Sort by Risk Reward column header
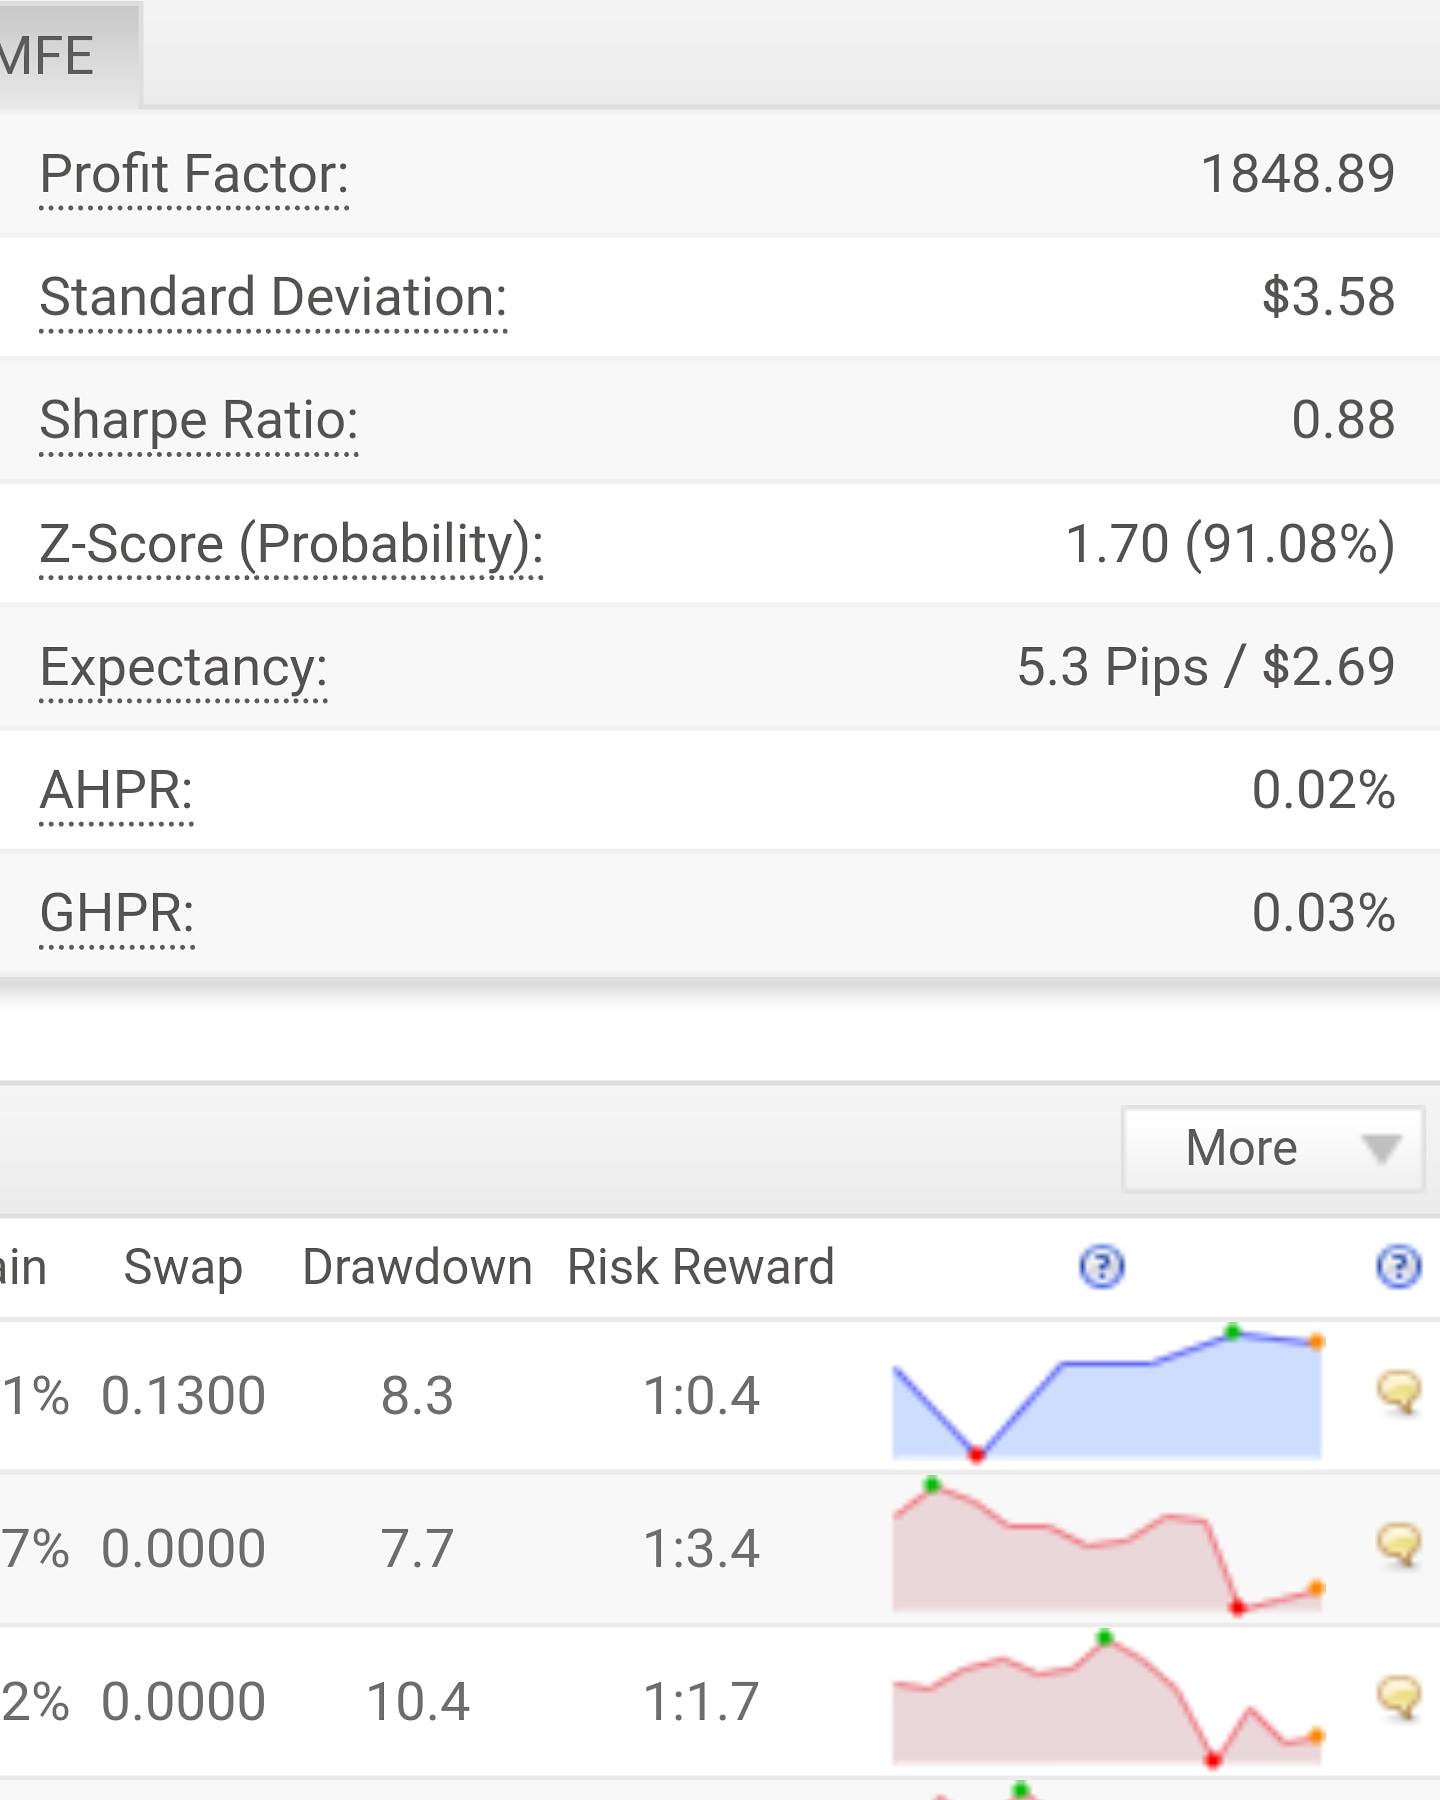This screenshot has width=1440, height=1800. click(x=701, y=1267)
